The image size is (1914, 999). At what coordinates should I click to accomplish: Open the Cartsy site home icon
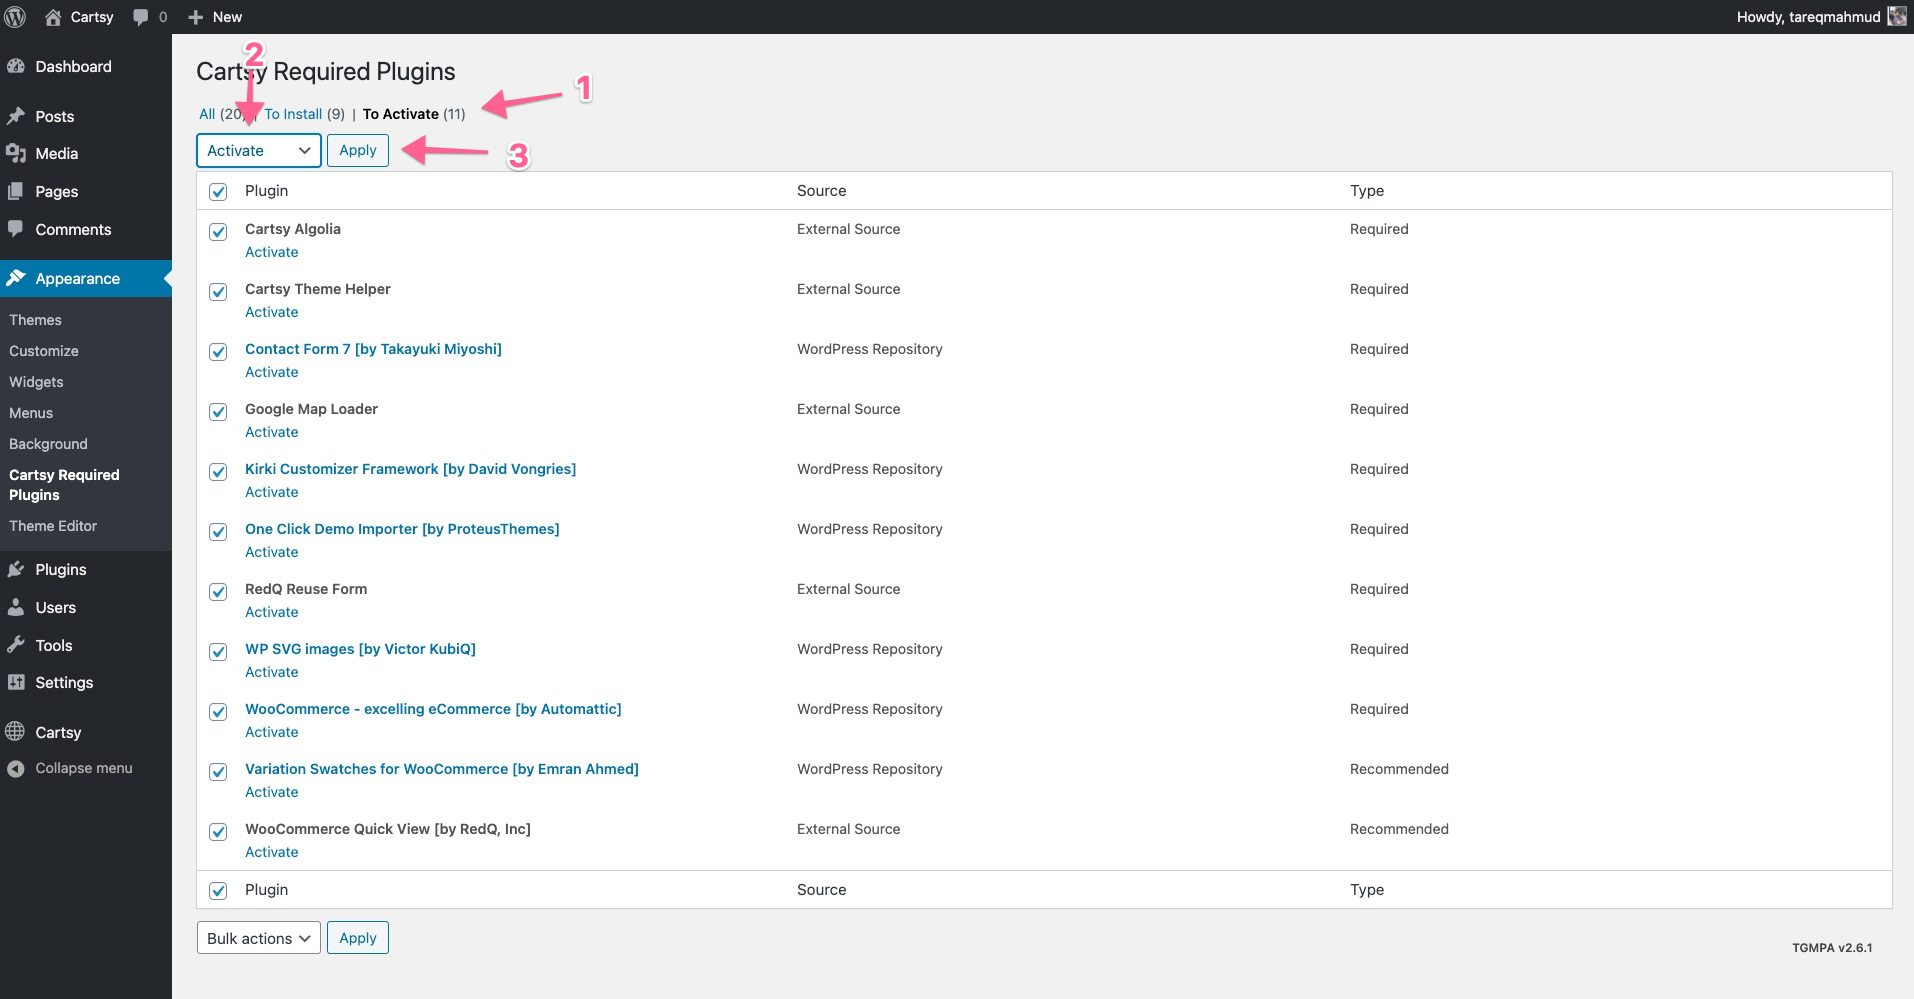tap(54, 17)
